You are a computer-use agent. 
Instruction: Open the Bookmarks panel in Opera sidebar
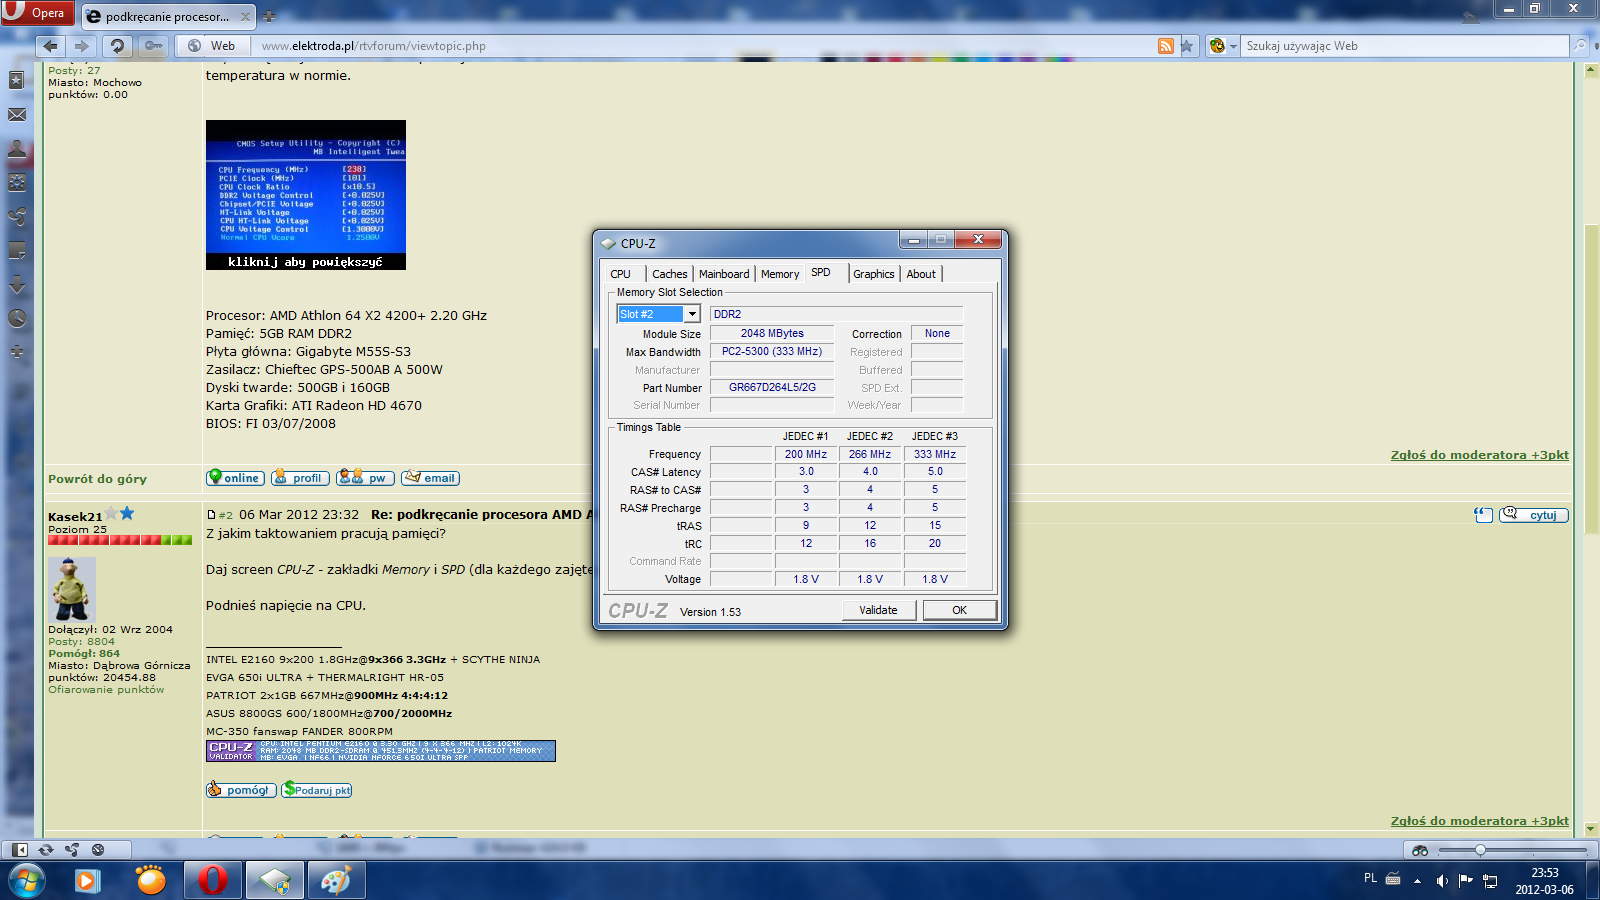click(17, 80)
